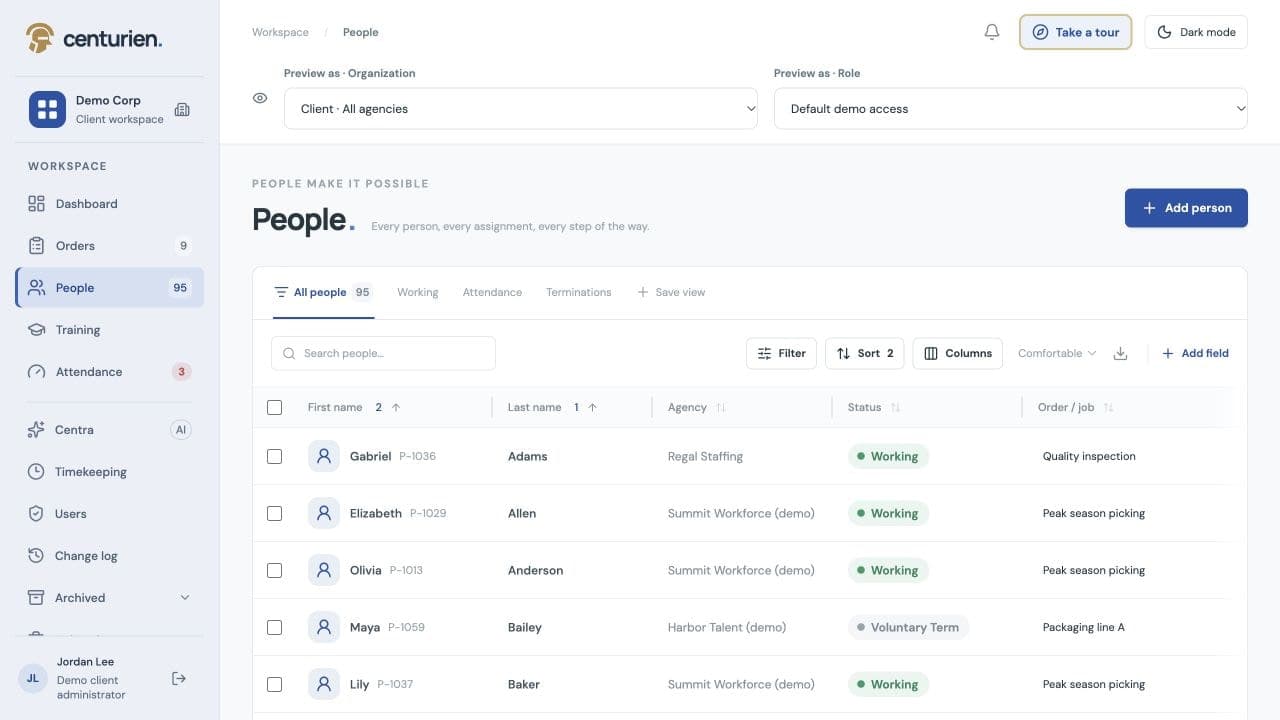Open Timekeeping in the sidebar
This screenshot has width=1280, height=720.
pyautogui.click(x=110, y=472)
